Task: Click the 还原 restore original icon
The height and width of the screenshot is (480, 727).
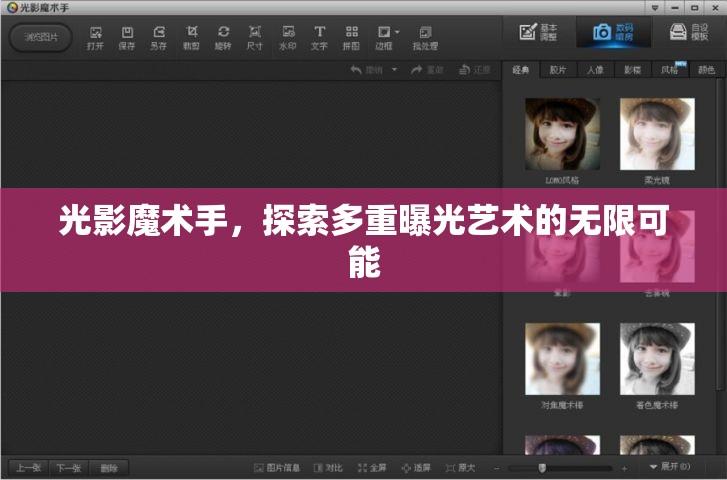Action: pos(464,70)
